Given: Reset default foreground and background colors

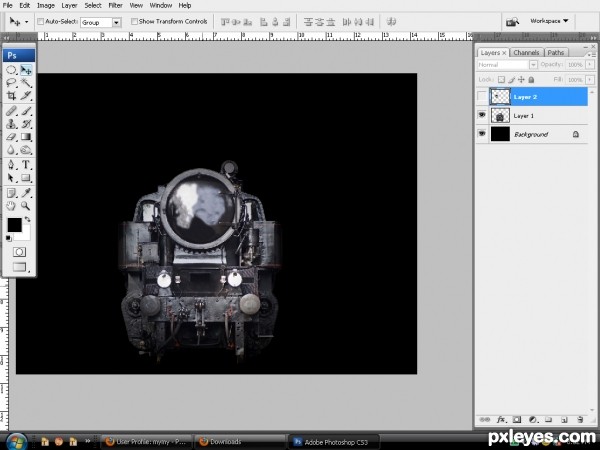Looking at the screenshot, I should pyautogui.click(x=8, y=238).
